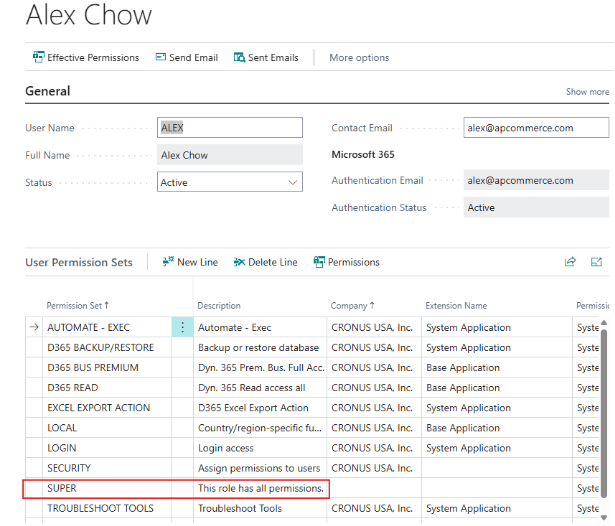Open Sent Emails from the toolbar
Screen dimensions: 615x526
[x=240, y=58]
